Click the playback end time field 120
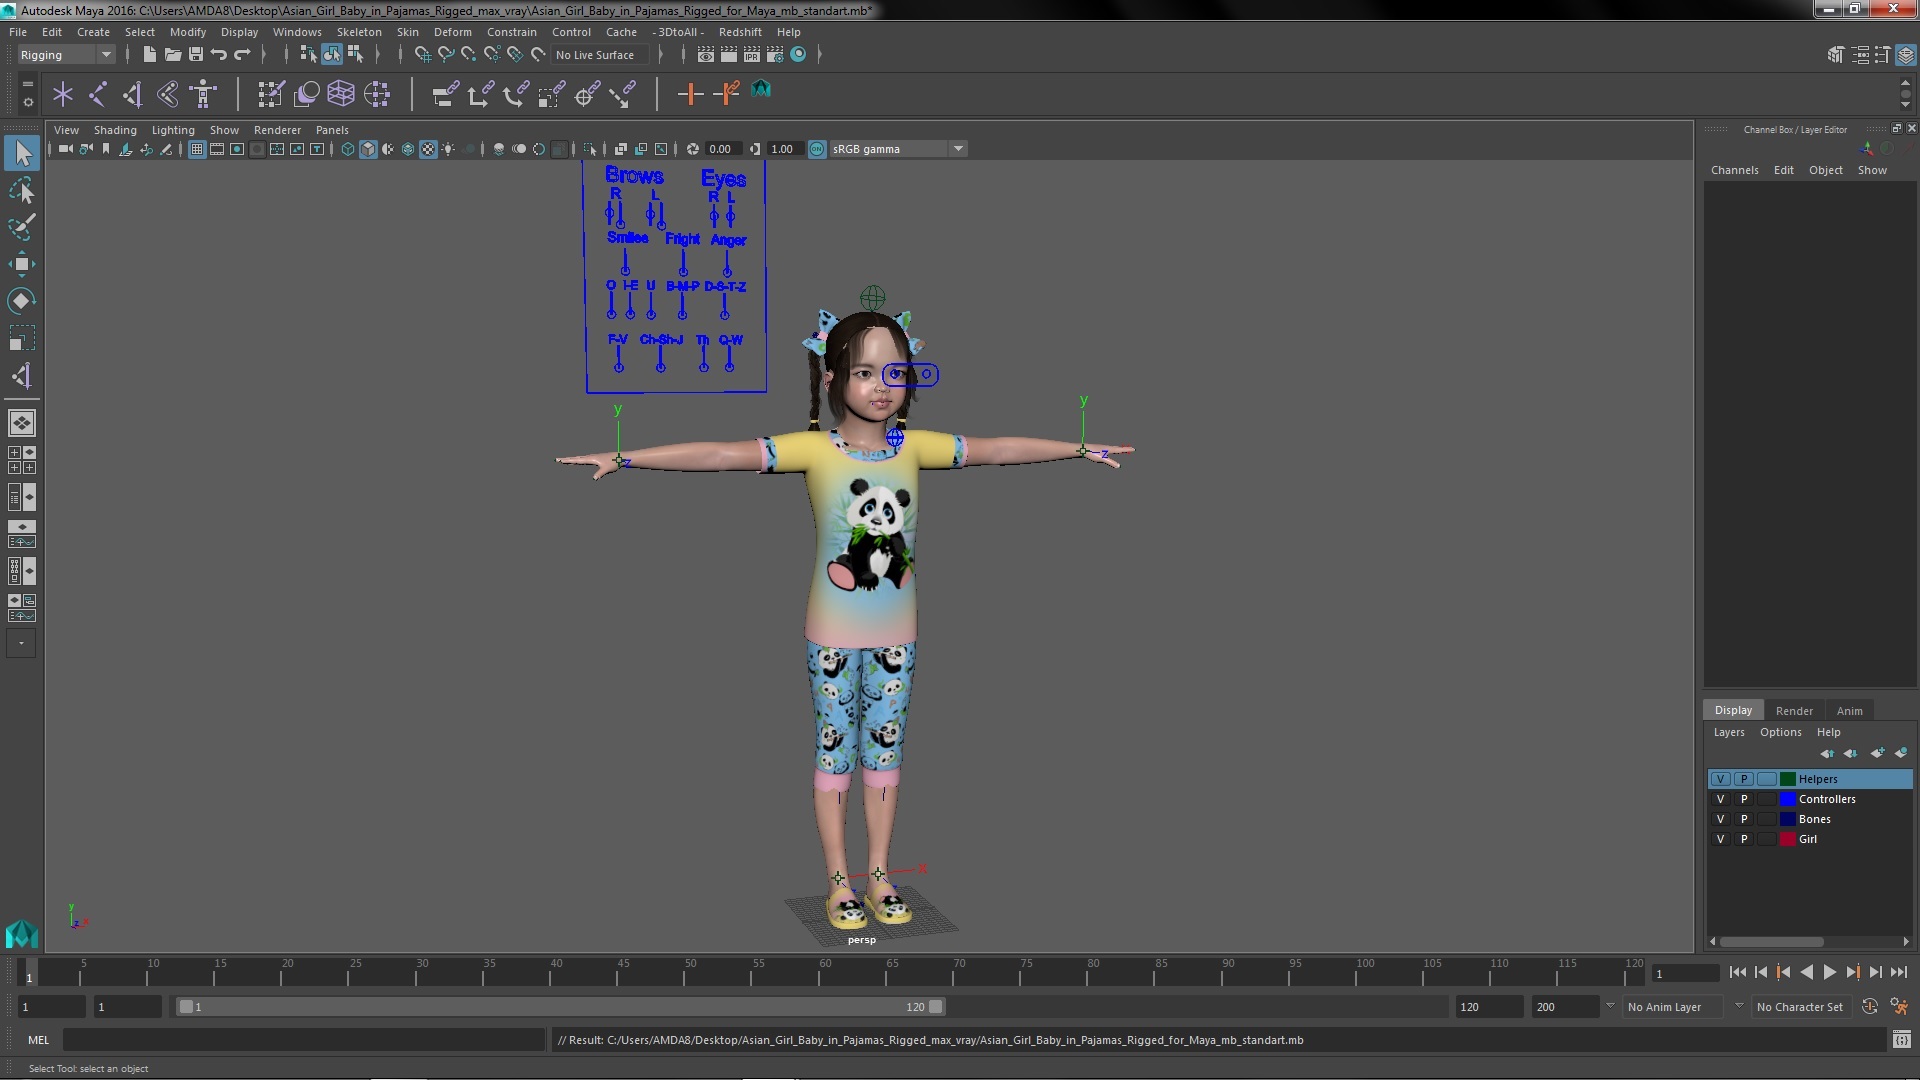 (x=1488, y=1007)
